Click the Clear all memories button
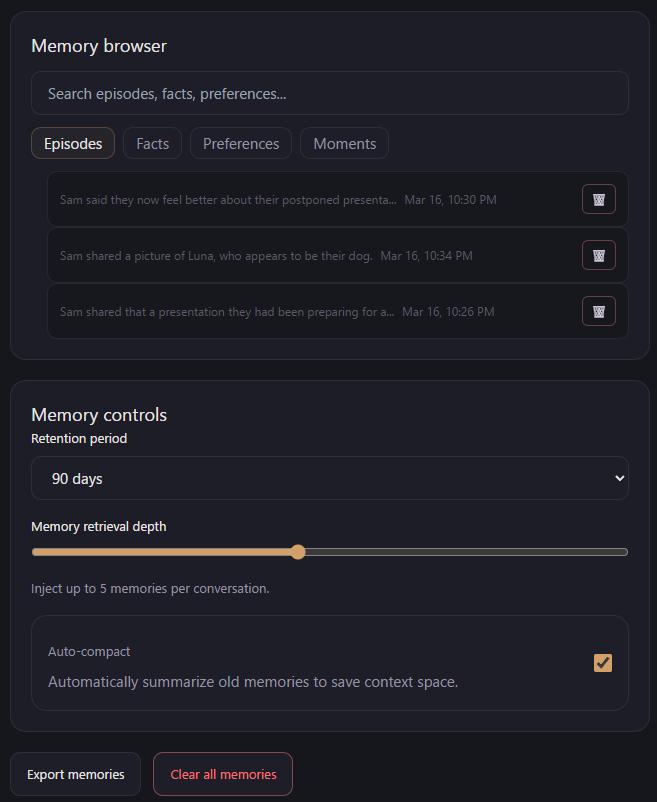The height and width of the screenshot is (802, 657). [x=222, y=774]
